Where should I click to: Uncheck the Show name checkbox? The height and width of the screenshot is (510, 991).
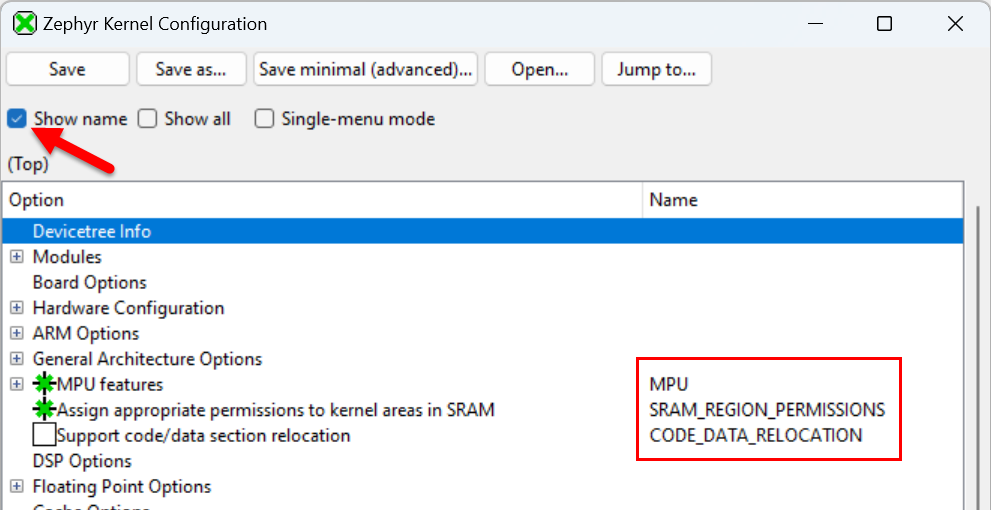(17, 119)
